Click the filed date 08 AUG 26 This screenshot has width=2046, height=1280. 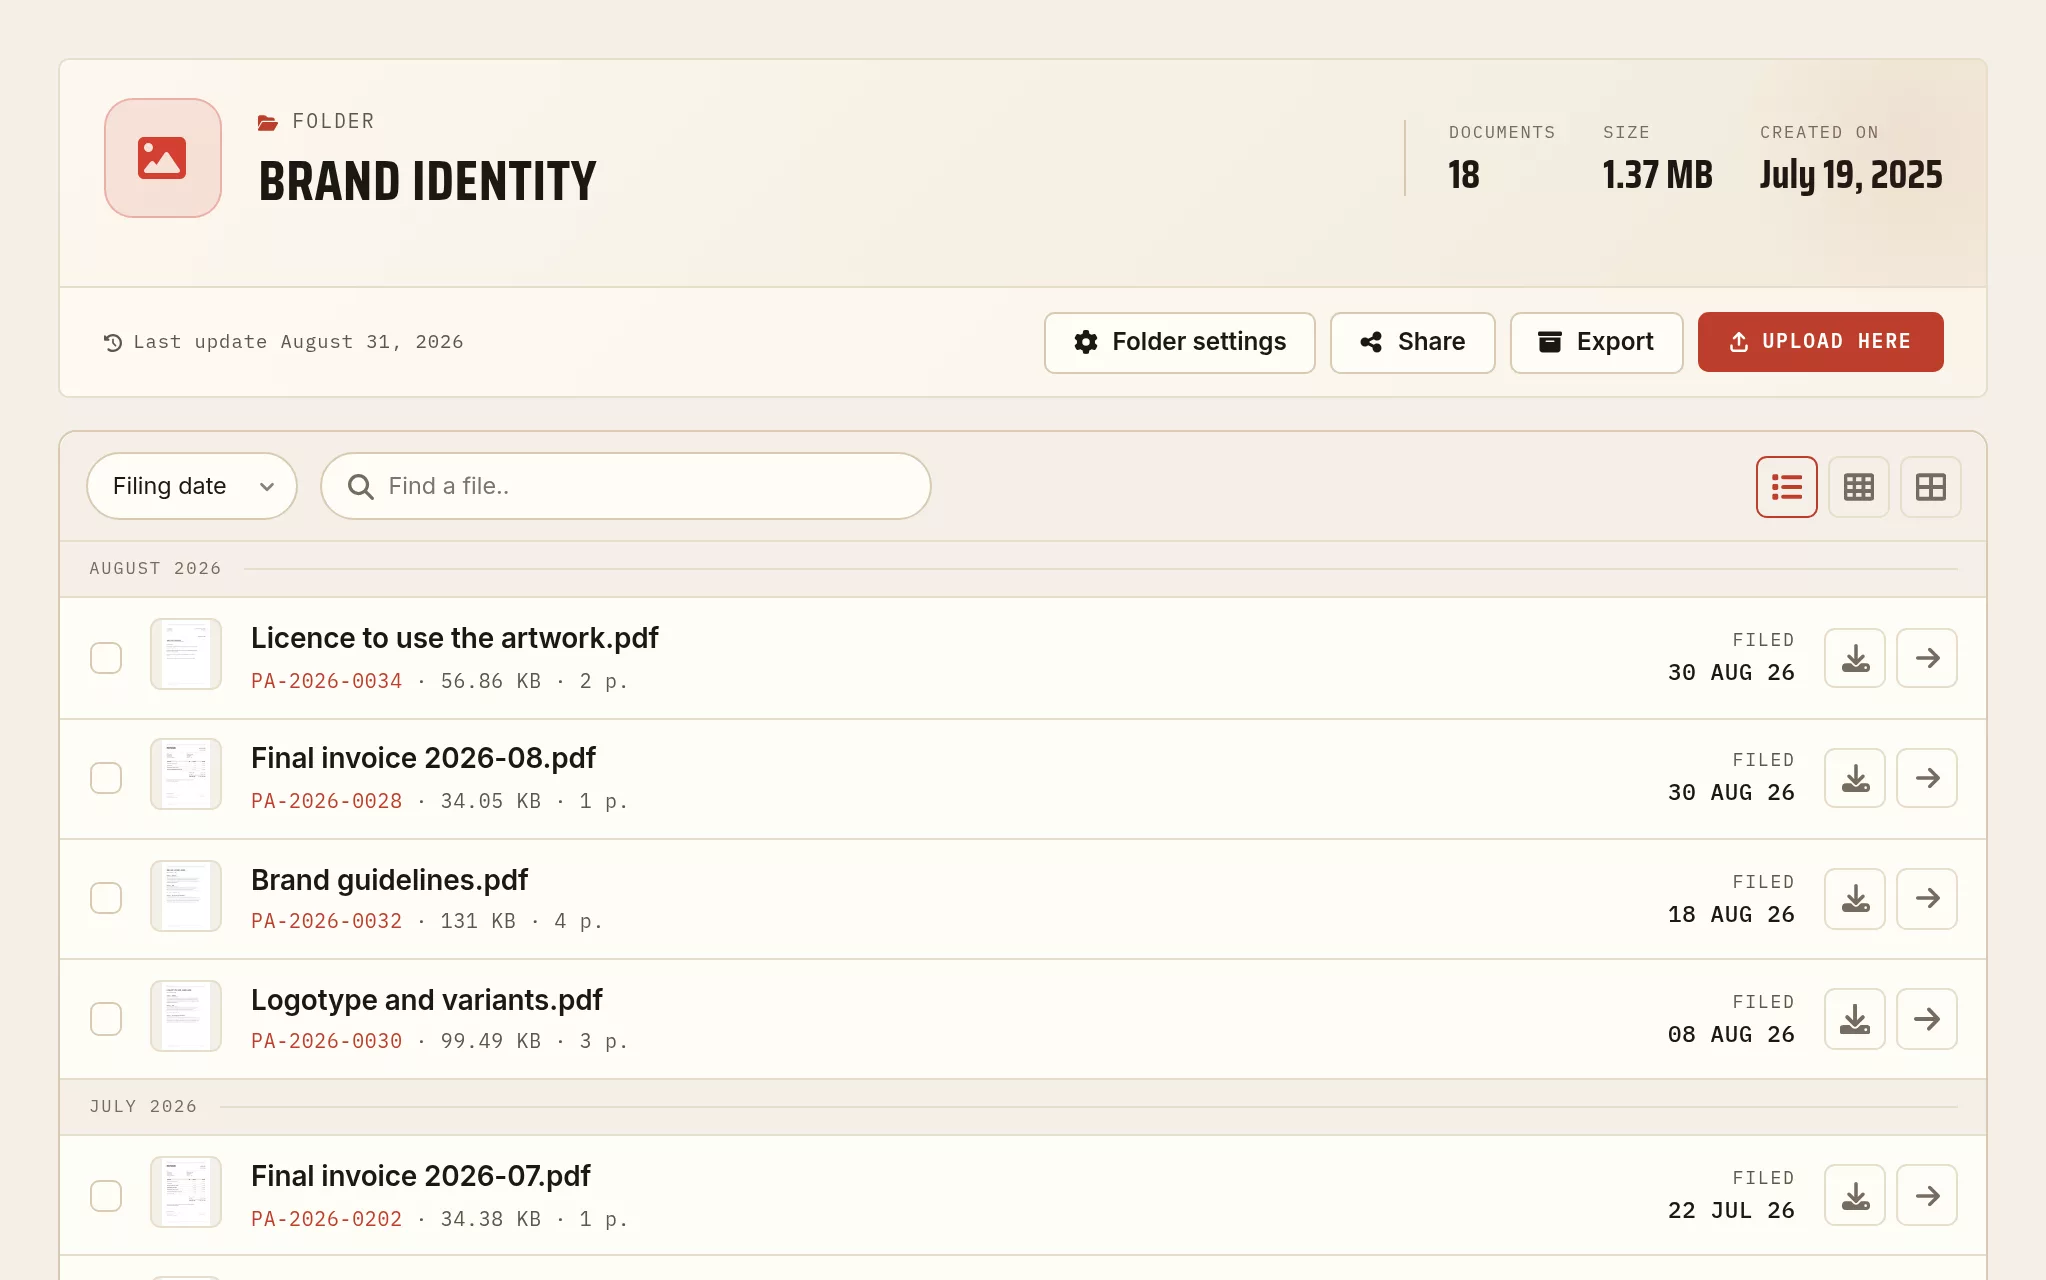[x=1731, y=1034]
